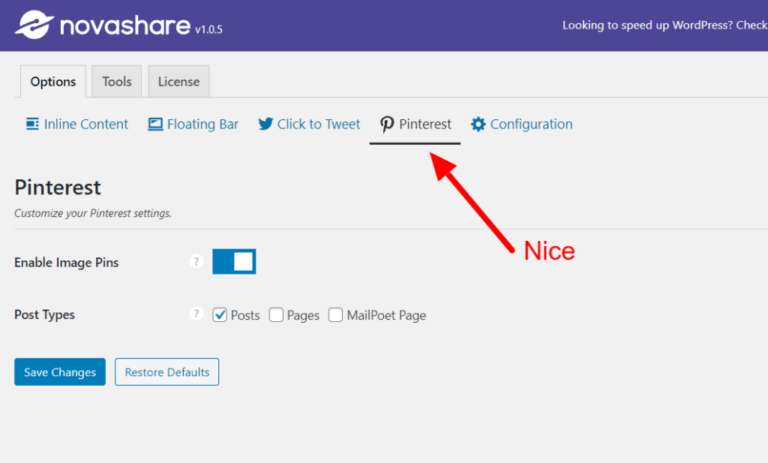The image size is (768, 463).
Task: Switch to the Options tab
Action: coord(53,81)
